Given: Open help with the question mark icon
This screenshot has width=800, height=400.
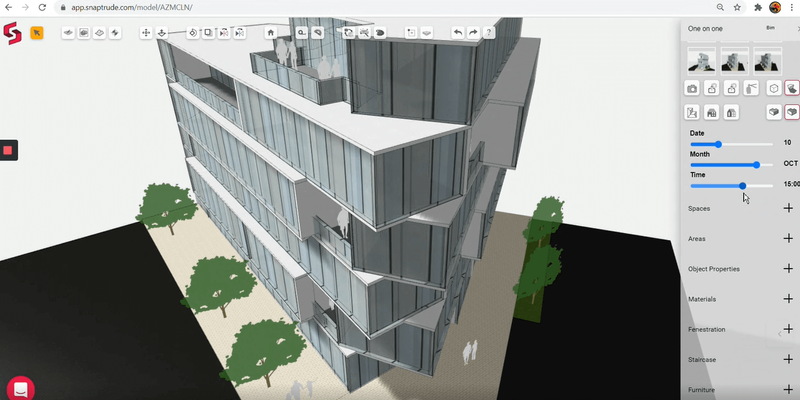Looking at the screenshot, I should (x=488, y=32).
